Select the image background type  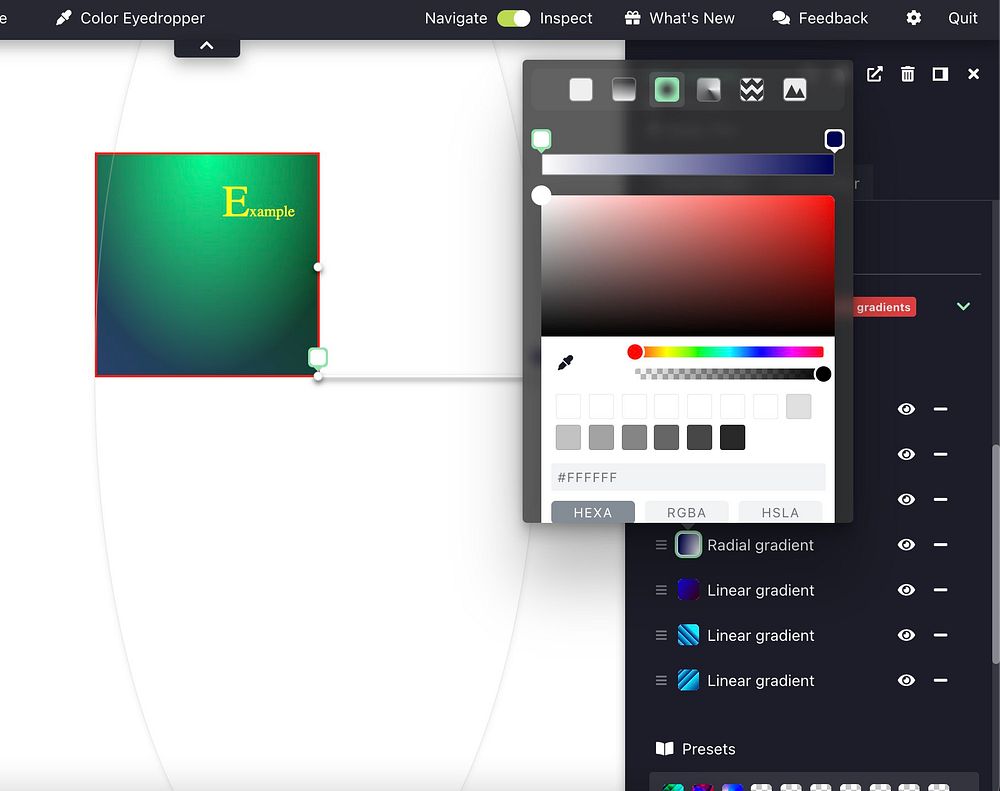pos(795,89)
